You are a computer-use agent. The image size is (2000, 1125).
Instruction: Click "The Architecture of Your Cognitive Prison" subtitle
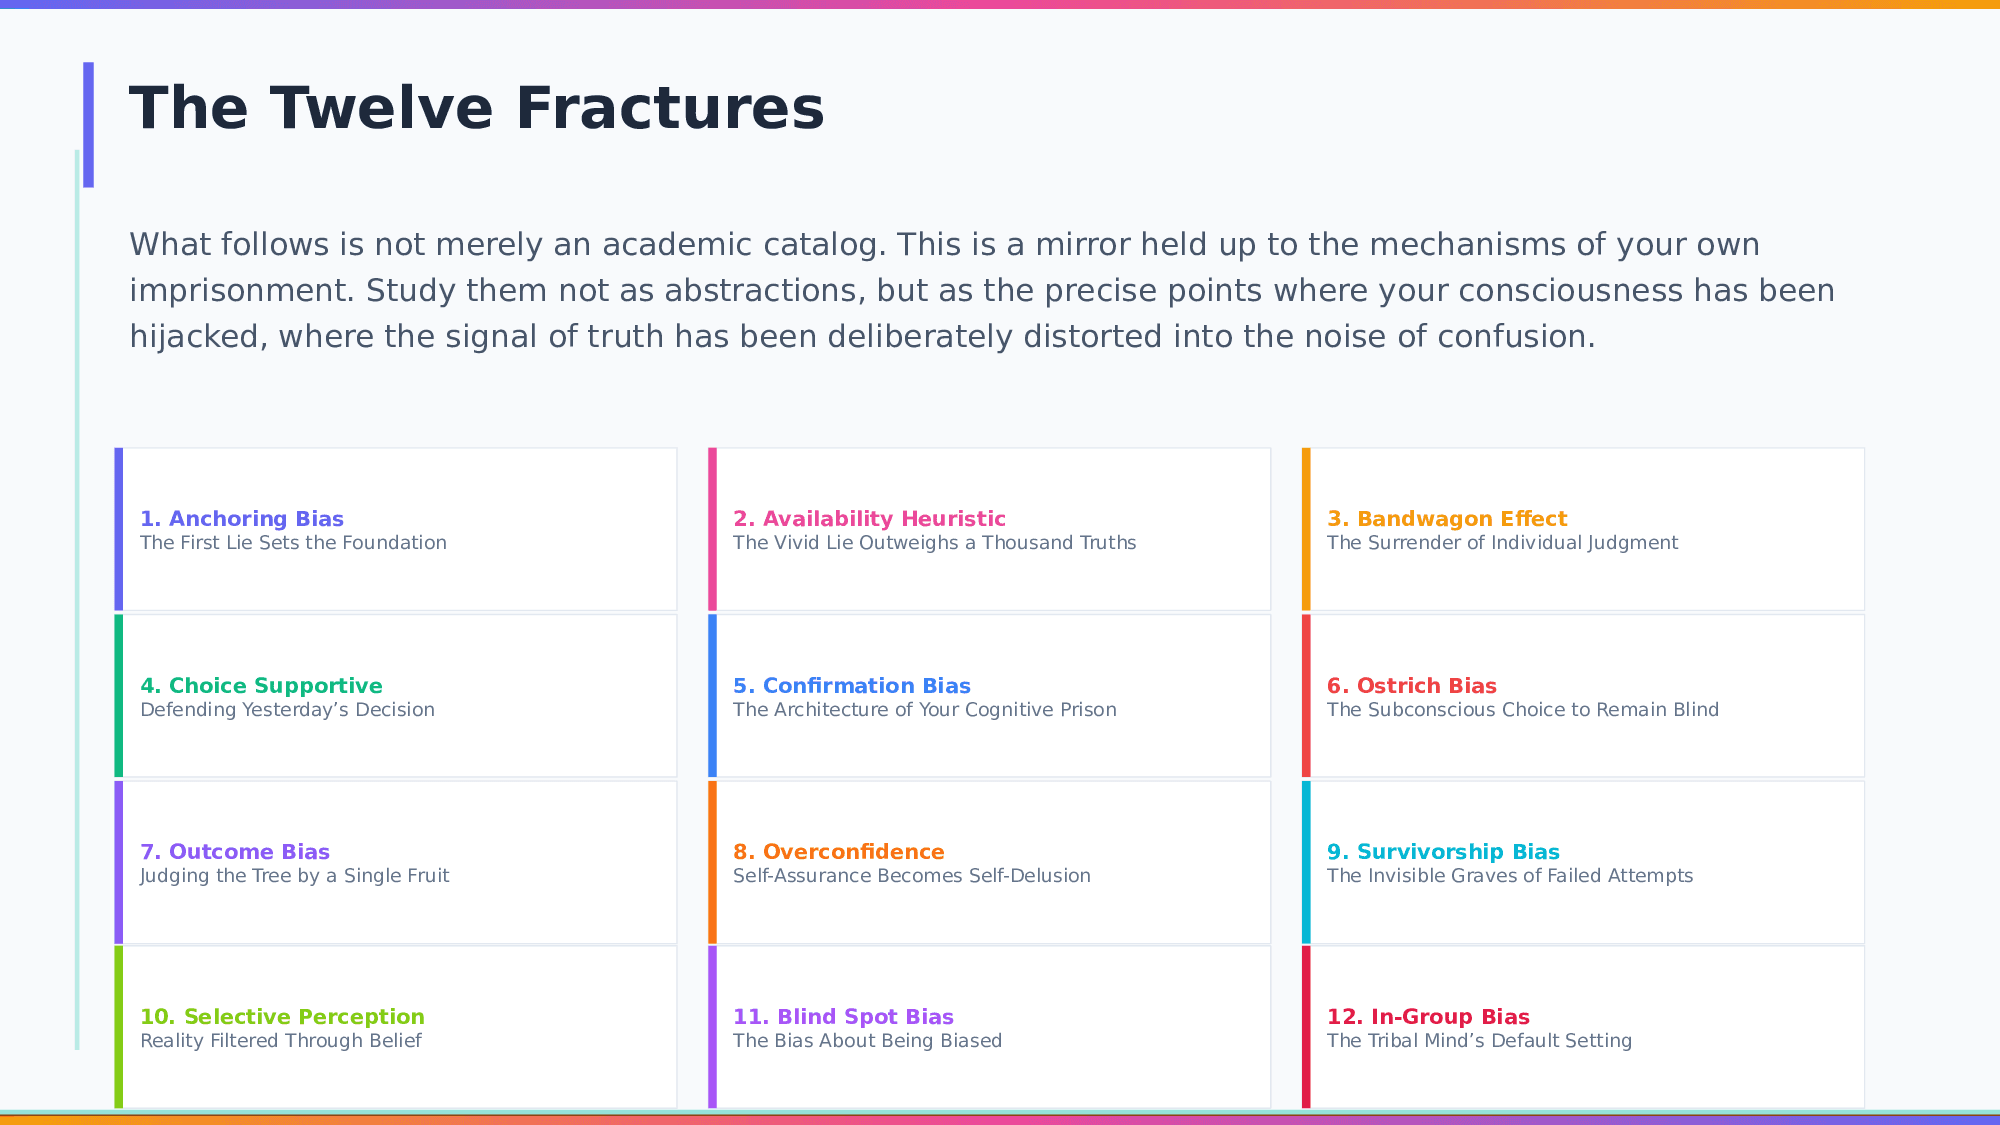(x=924, y=710)
